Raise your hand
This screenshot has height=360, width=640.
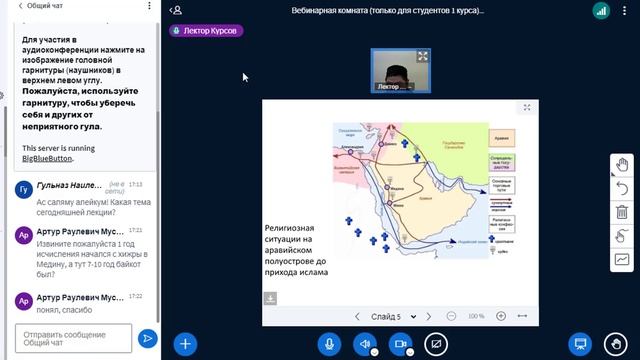pos(616,344)
